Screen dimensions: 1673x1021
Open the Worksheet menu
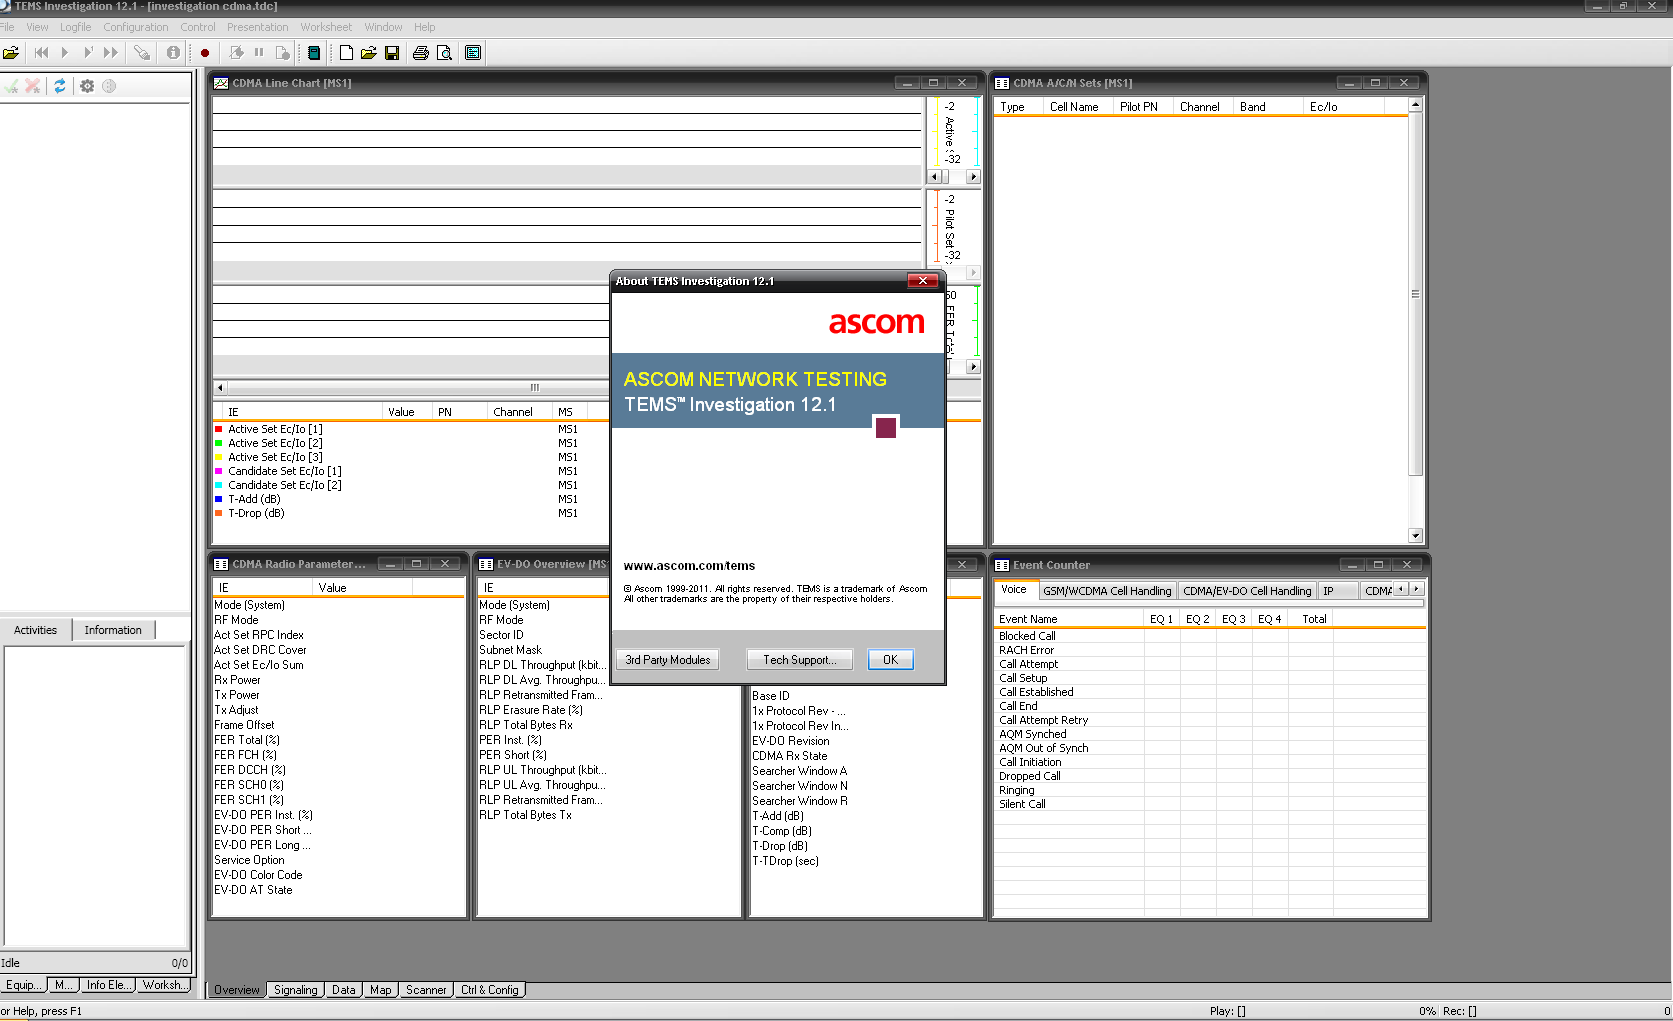pos(326,27)
